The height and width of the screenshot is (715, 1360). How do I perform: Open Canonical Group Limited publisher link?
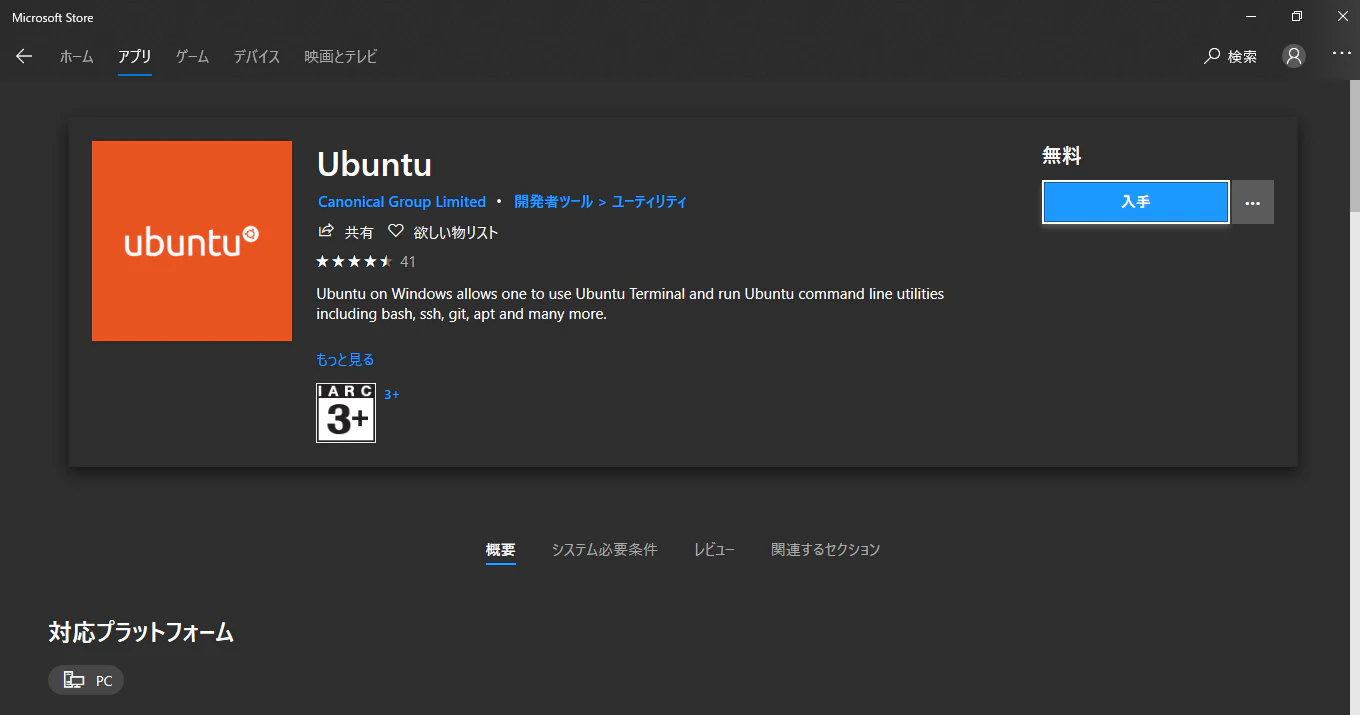(x=402, y=202)
